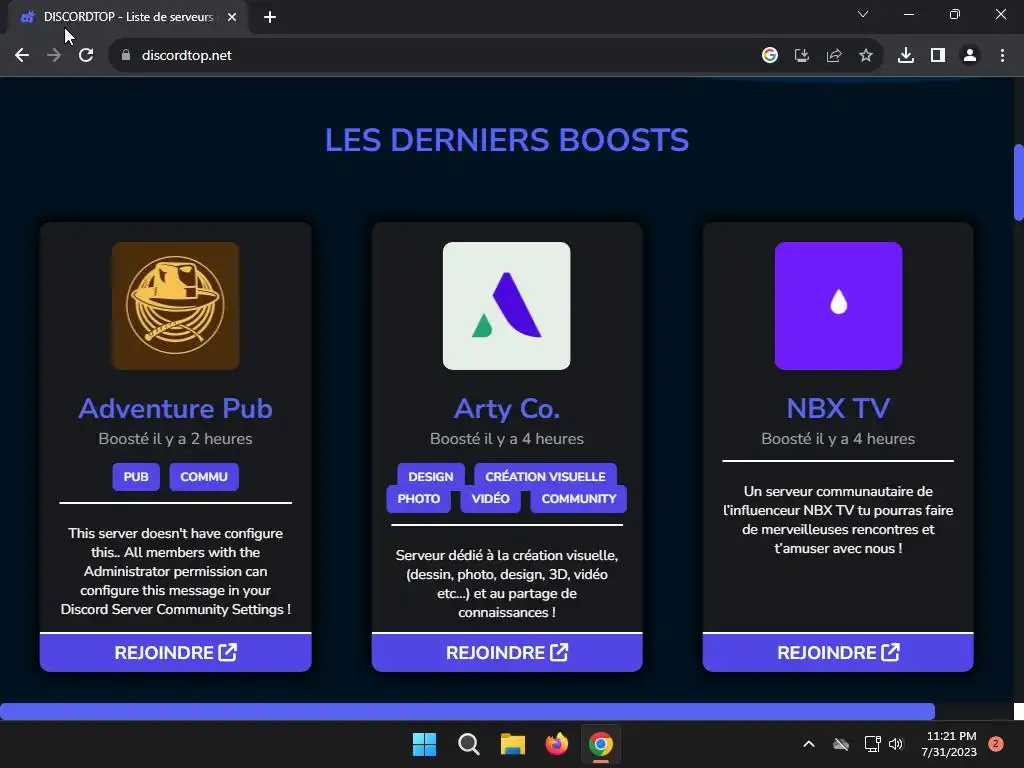Open network settings tray icon
This screenshot has width=1024, height=768.
pyautogui.click(x=872, y=744)
